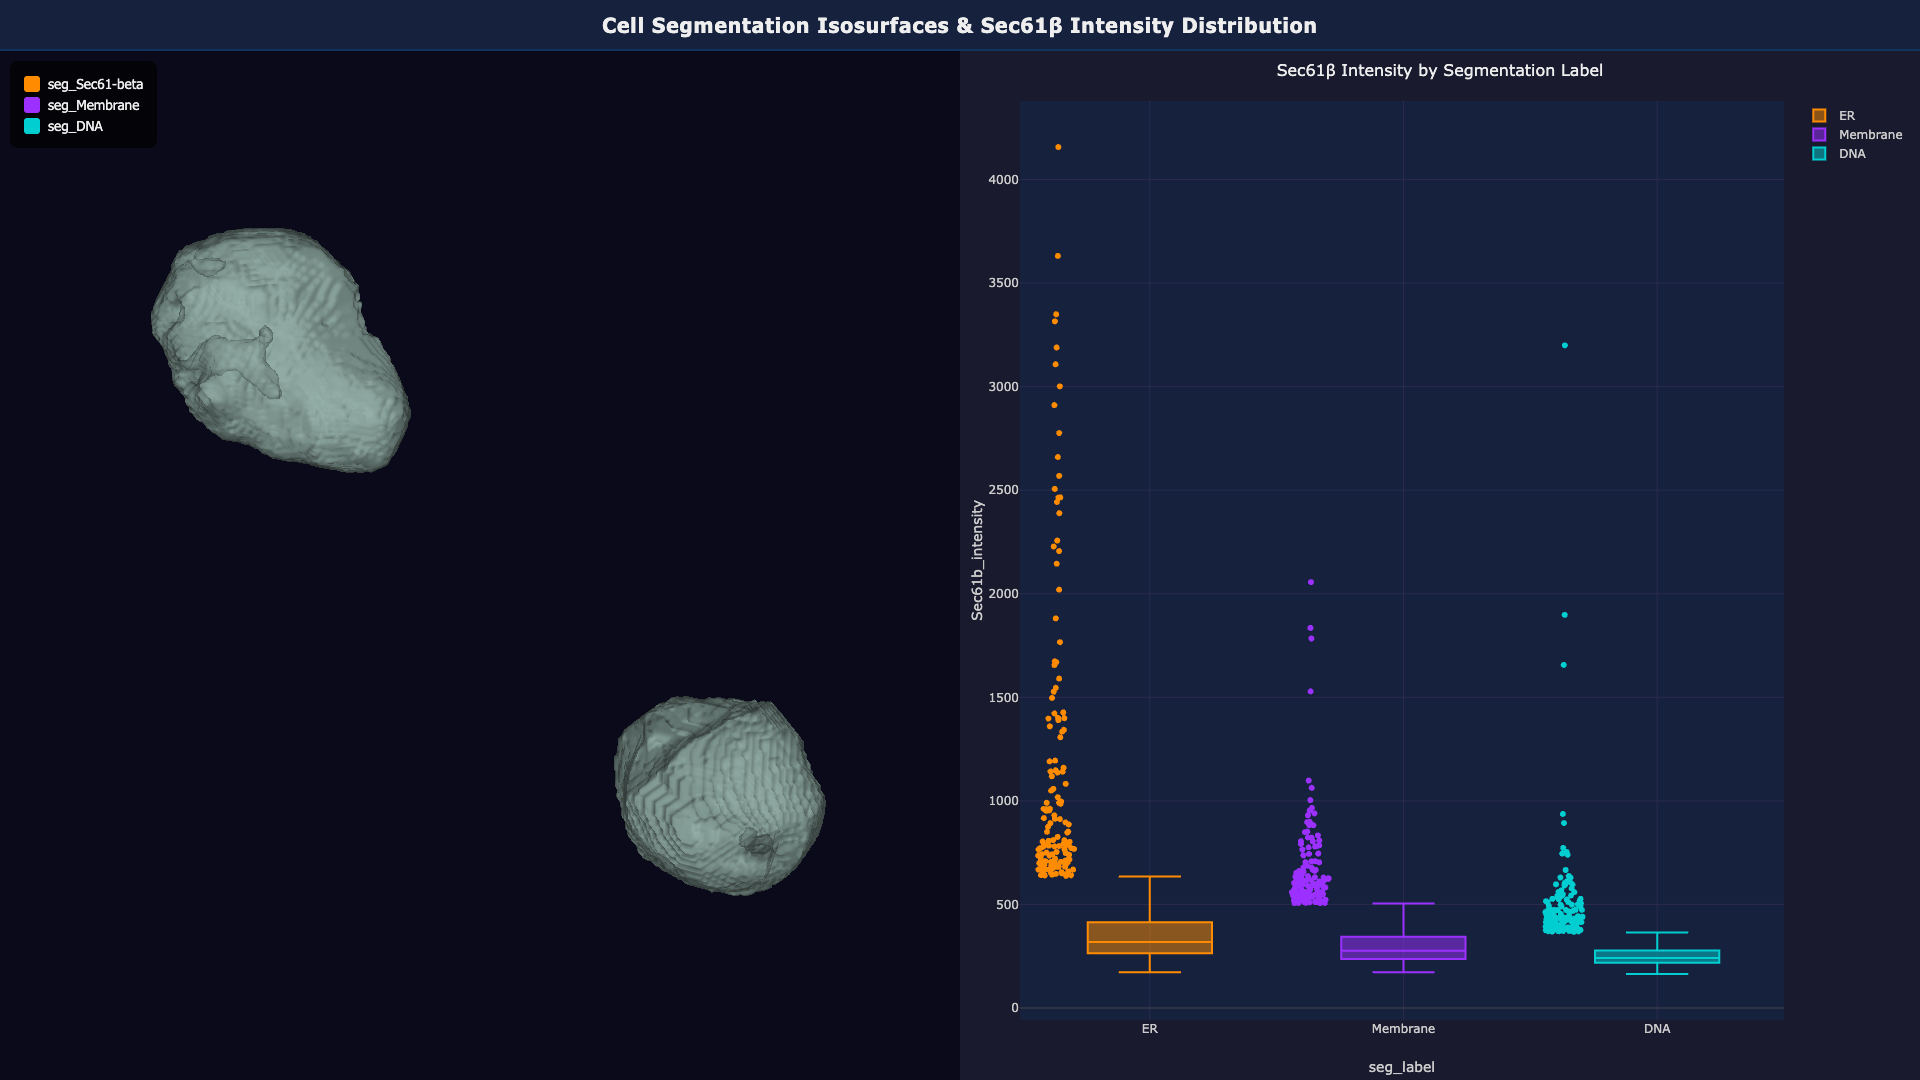Click the cyan DNA box plot
This screenshot has width=1920, height=1080.
1657,956
